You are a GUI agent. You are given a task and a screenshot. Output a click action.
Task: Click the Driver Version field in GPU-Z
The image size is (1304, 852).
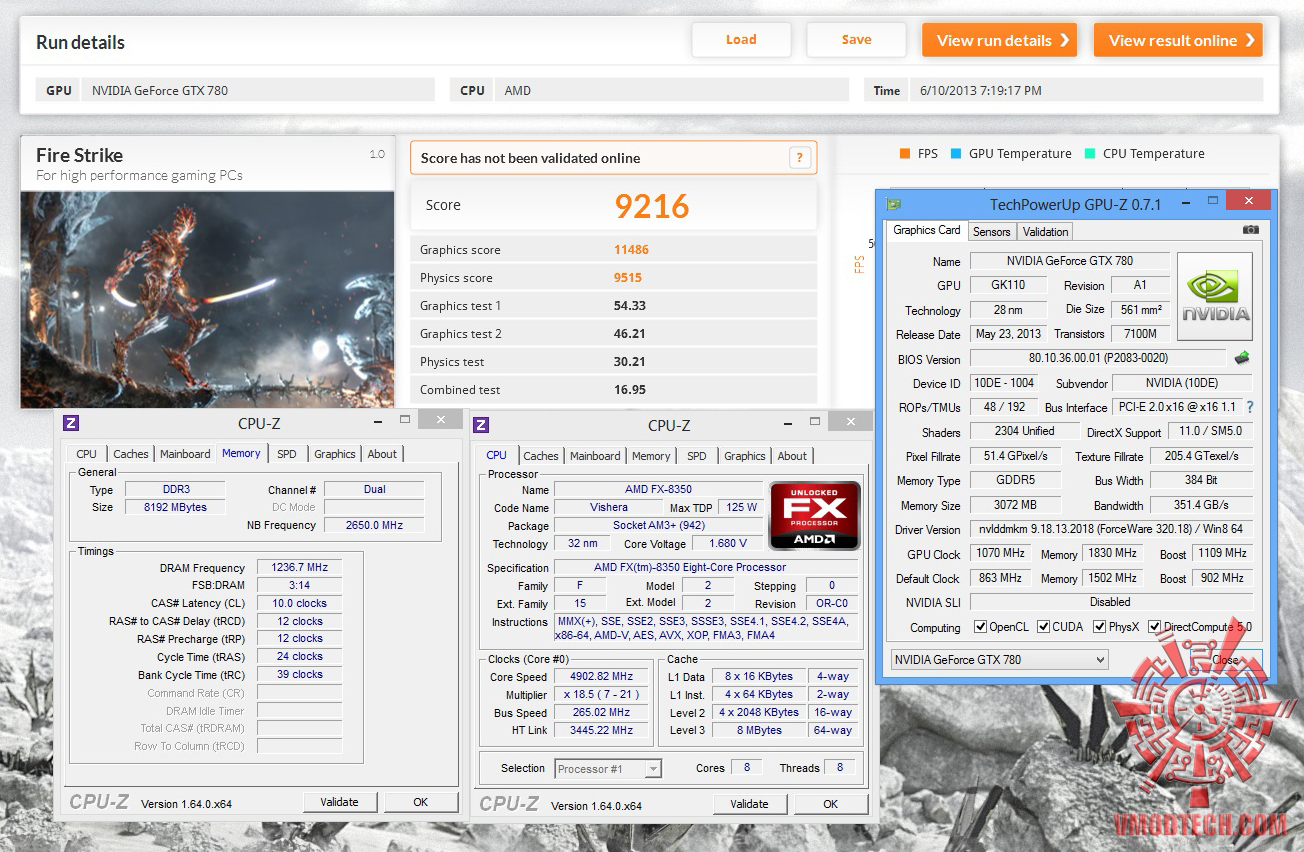click(1110, 529)
